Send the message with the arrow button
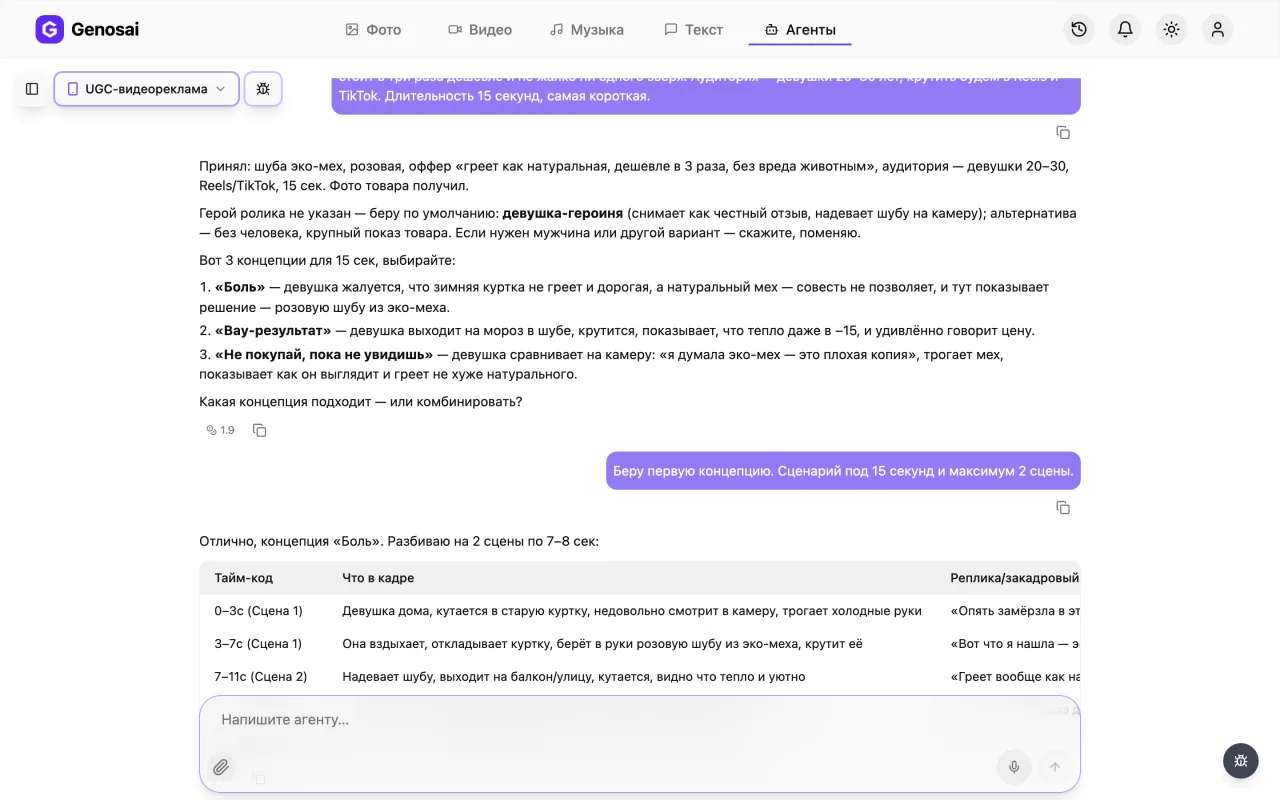Viewport: 1280px width, 800px height. click(1054, 767)
